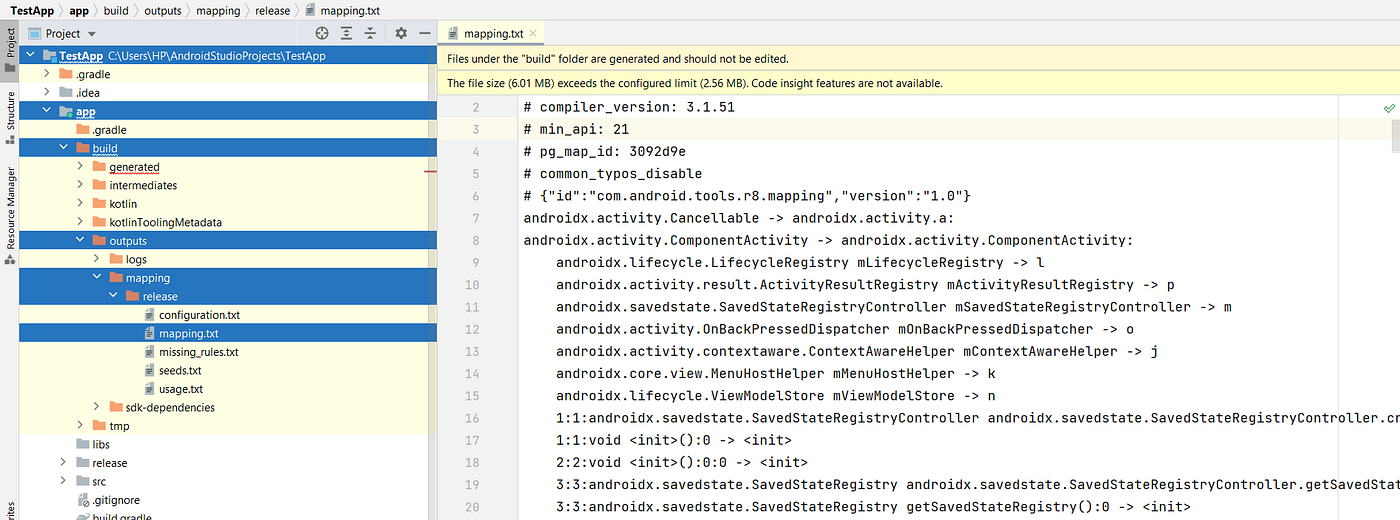Select mapping.txt in the project tree
This screenshot has width=1400, height=520.
coord(188,333)
